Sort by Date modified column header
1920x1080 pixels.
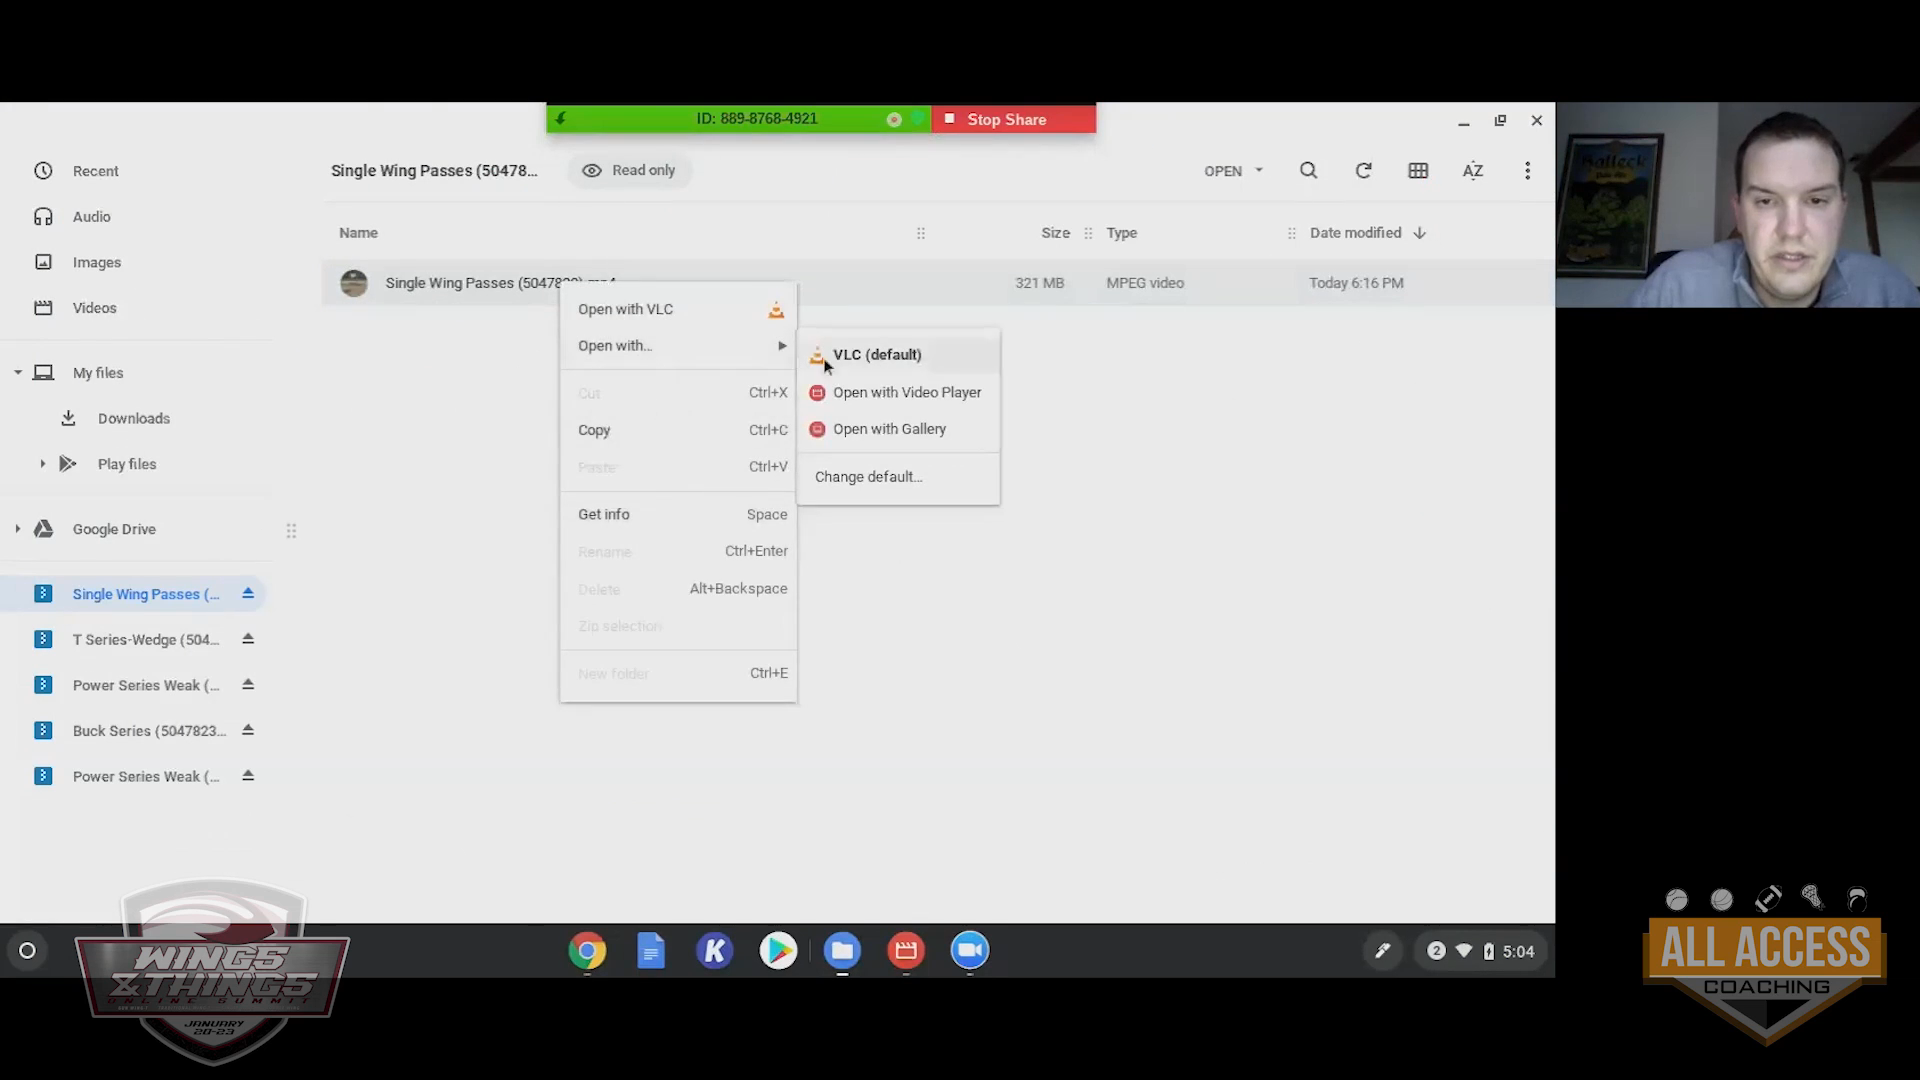click(1355, 233)
